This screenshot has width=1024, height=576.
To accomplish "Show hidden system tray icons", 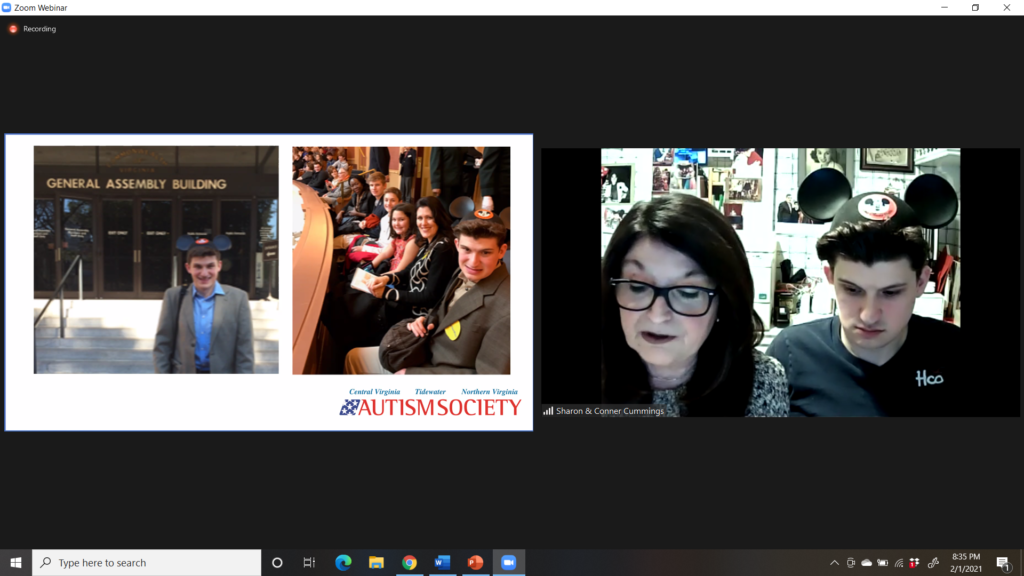I will click(x=834, y=562).
